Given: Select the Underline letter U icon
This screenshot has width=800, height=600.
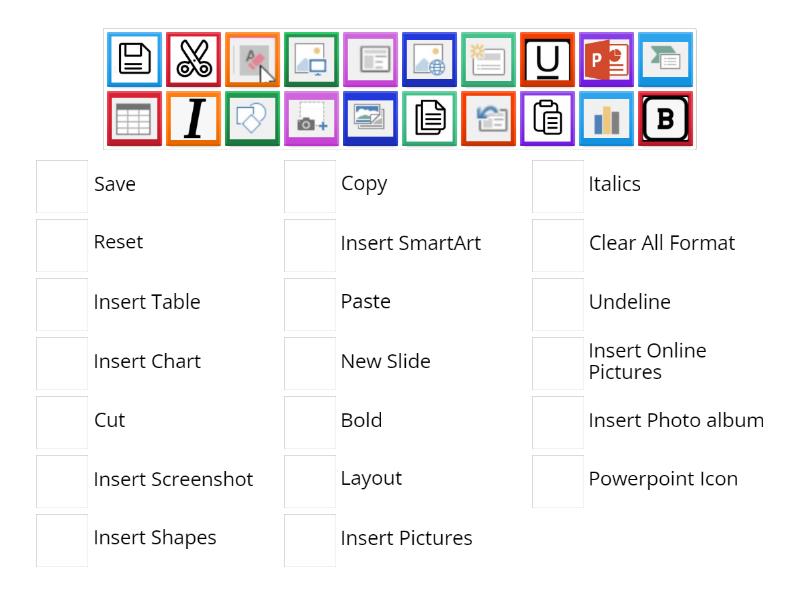Looking at the screenshot, I should 547,59.
